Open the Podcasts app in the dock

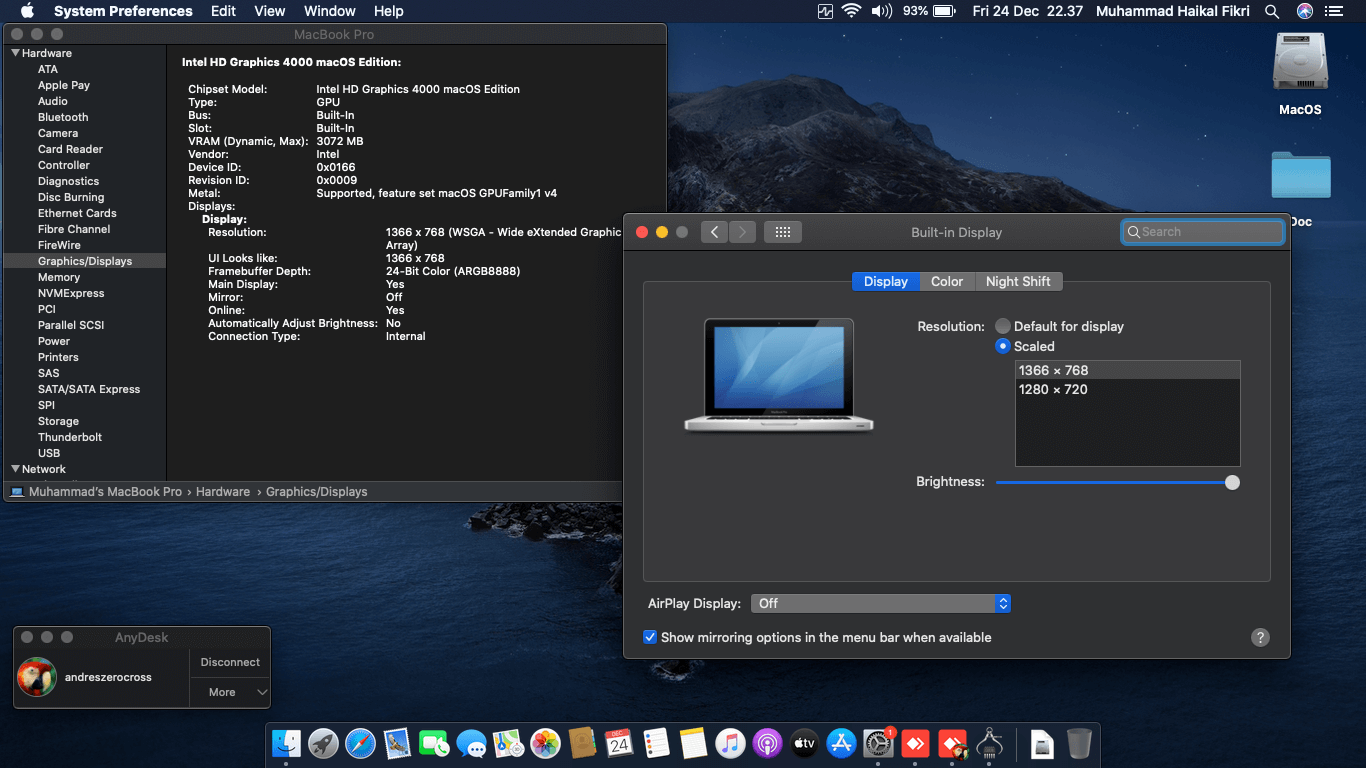[x=767, y=743]
